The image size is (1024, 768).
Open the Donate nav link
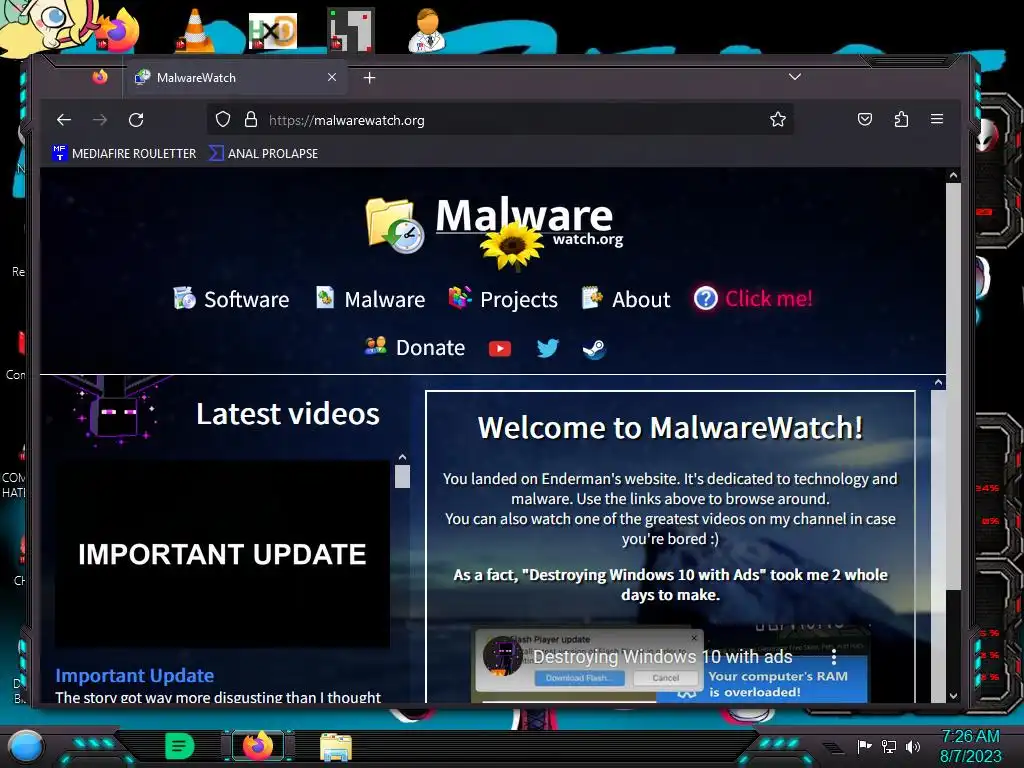tap(415, 347)
